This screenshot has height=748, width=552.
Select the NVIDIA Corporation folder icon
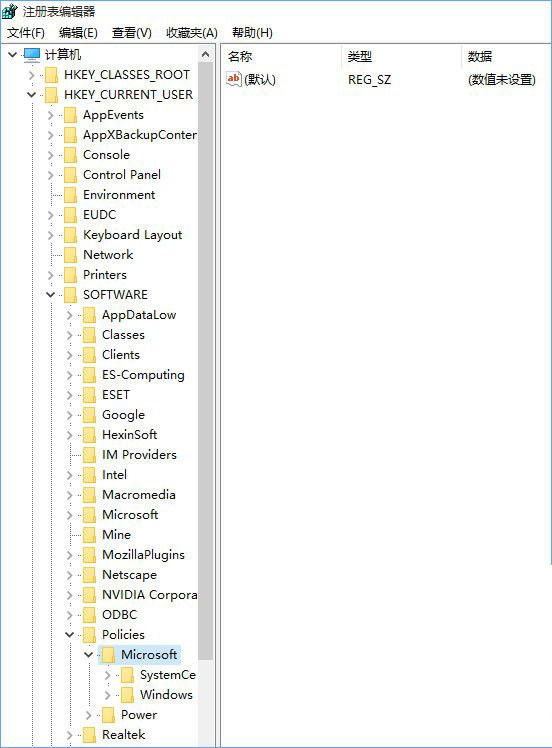[89, 595]
